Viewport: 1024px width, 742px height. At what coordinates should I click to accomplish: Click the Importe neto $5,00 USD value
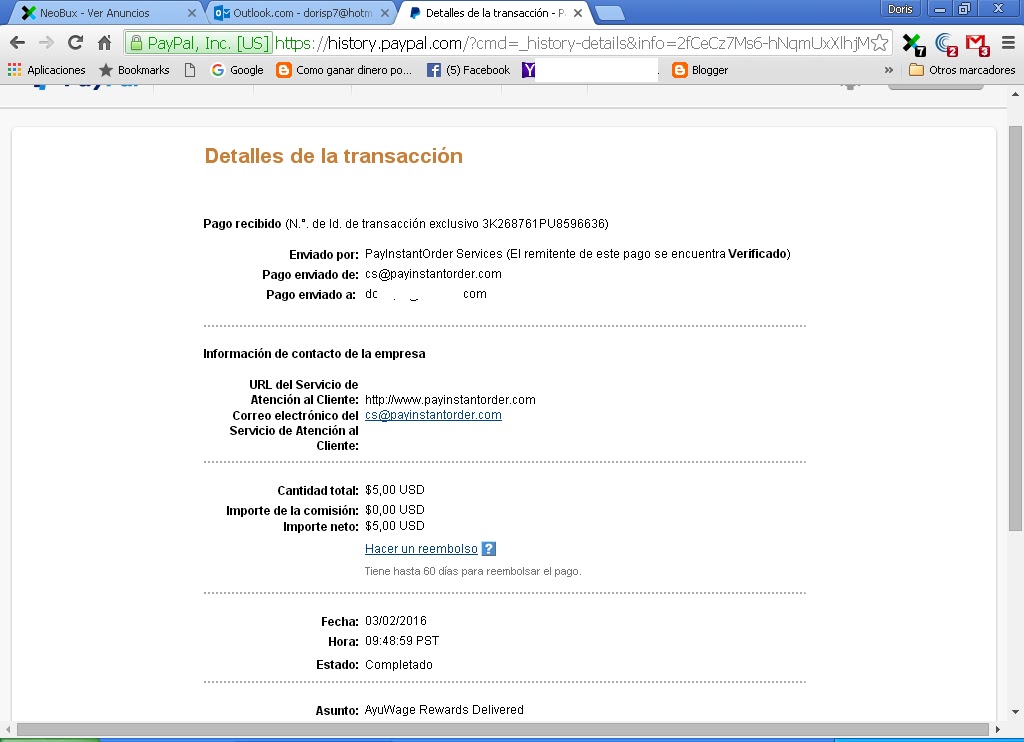pyautogui.click(x=394, y=526)
